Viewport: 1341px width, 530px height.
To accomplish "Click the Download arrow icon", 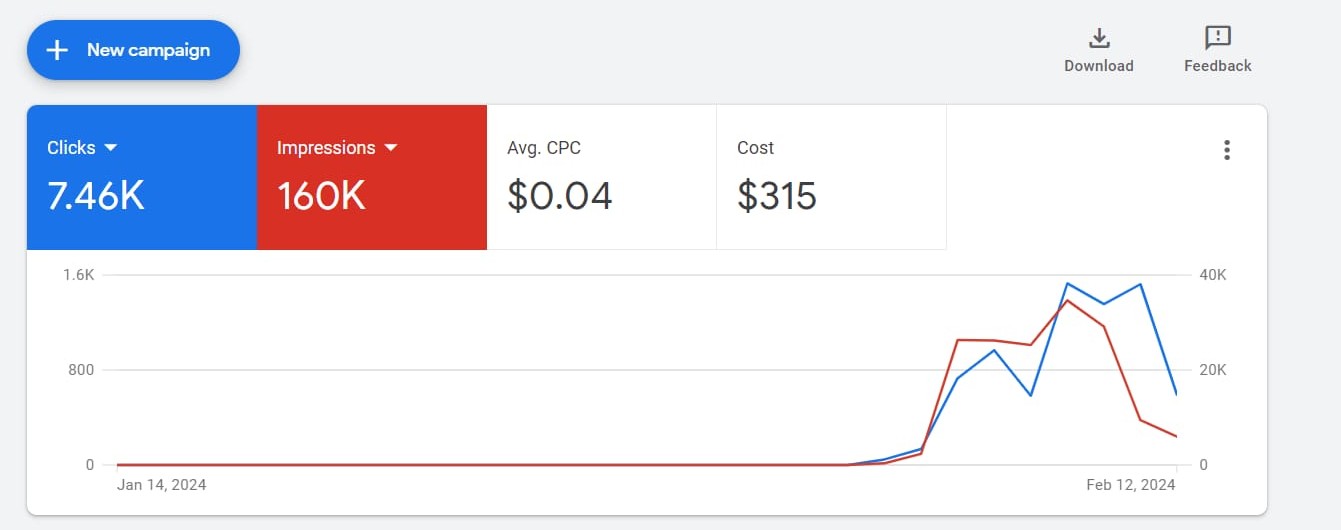I will (1099, 38).
